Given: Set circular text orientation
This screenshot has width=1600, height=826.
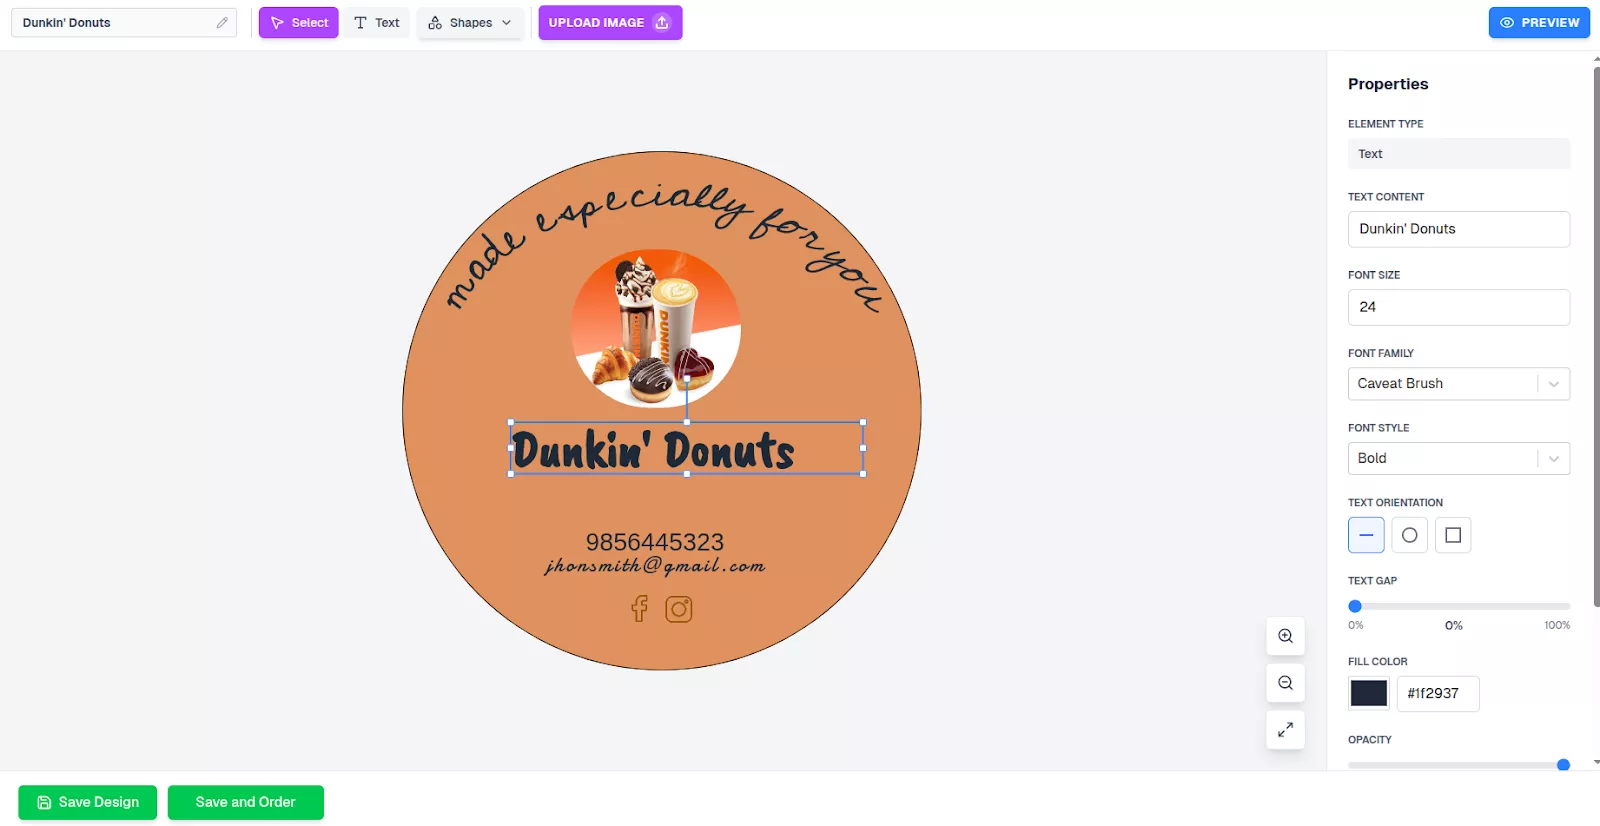Looking at the screenshot, I should (x=1409, y=535).
